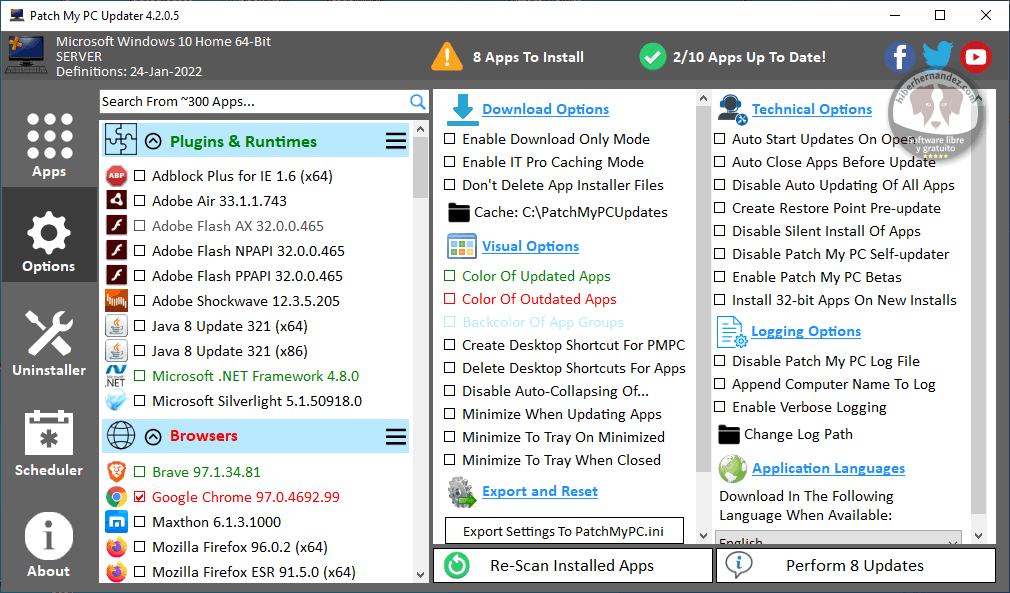Viewport: 1010px width, 593px height.
Task: Click the Visual Options grid icon
Action: click(x=461, y=247)
